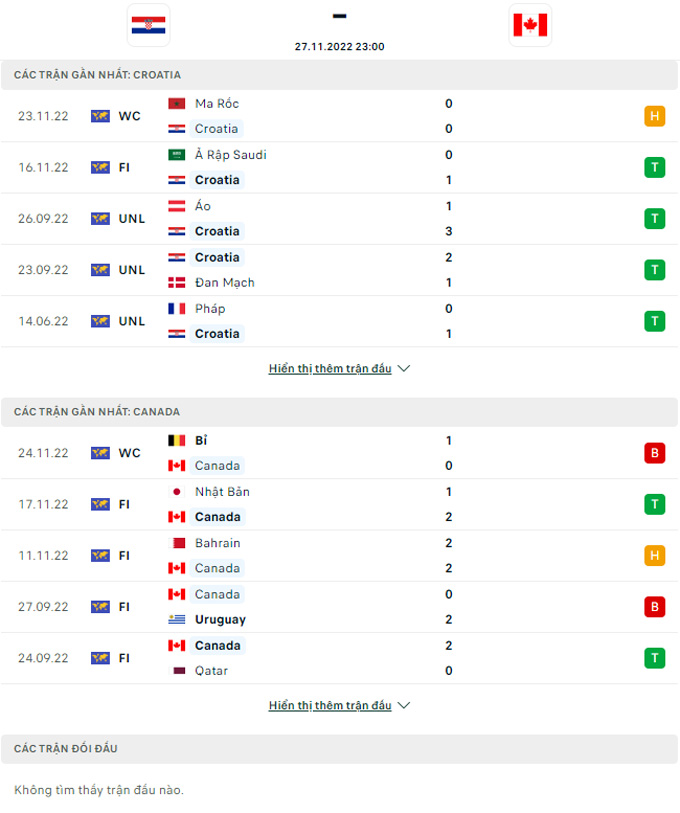The height and width of the screenshot is (813, 680).
Task: Click the green T badge for Pháp match
Action: click(x=655, y=321)
